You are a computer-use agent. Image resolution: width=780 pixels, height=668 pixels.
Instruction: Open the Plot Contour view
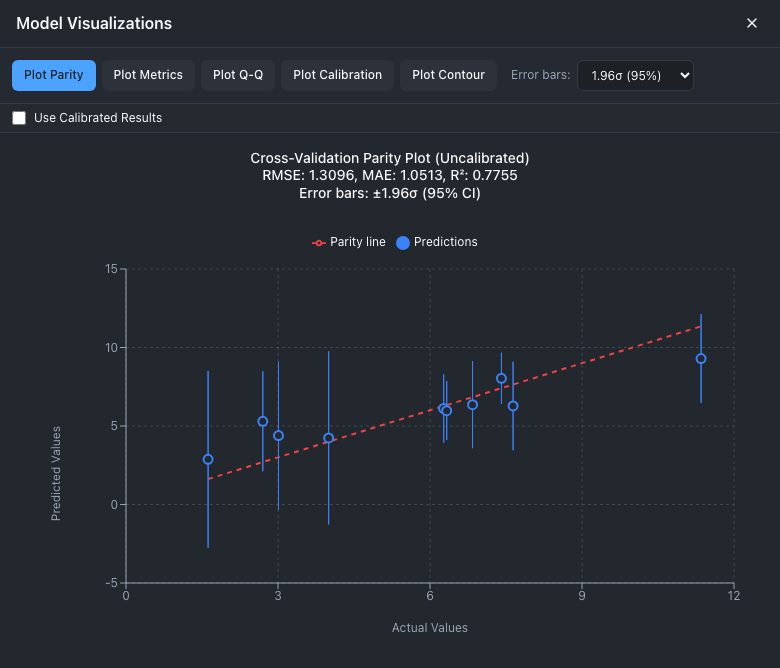point(448,75)
